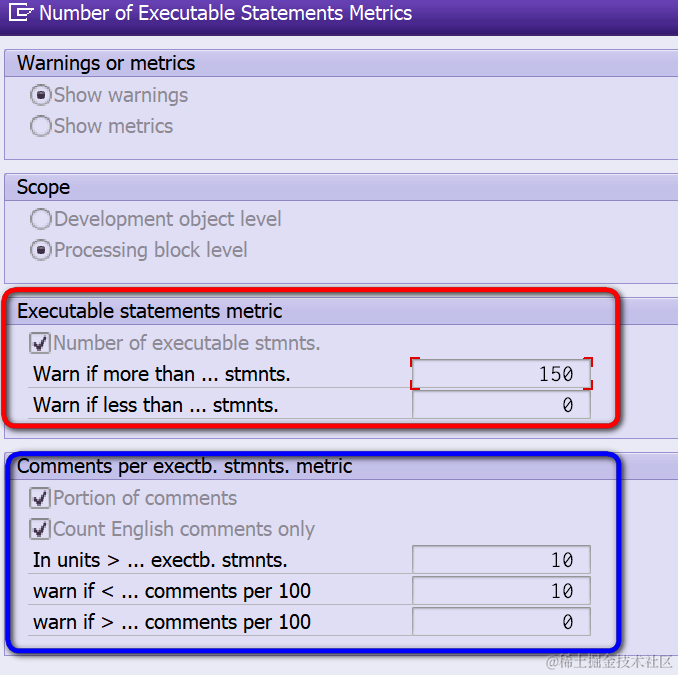Click the Scope group header
The height and width of the screenshot is (675, 678).
[x=43, y=187]
